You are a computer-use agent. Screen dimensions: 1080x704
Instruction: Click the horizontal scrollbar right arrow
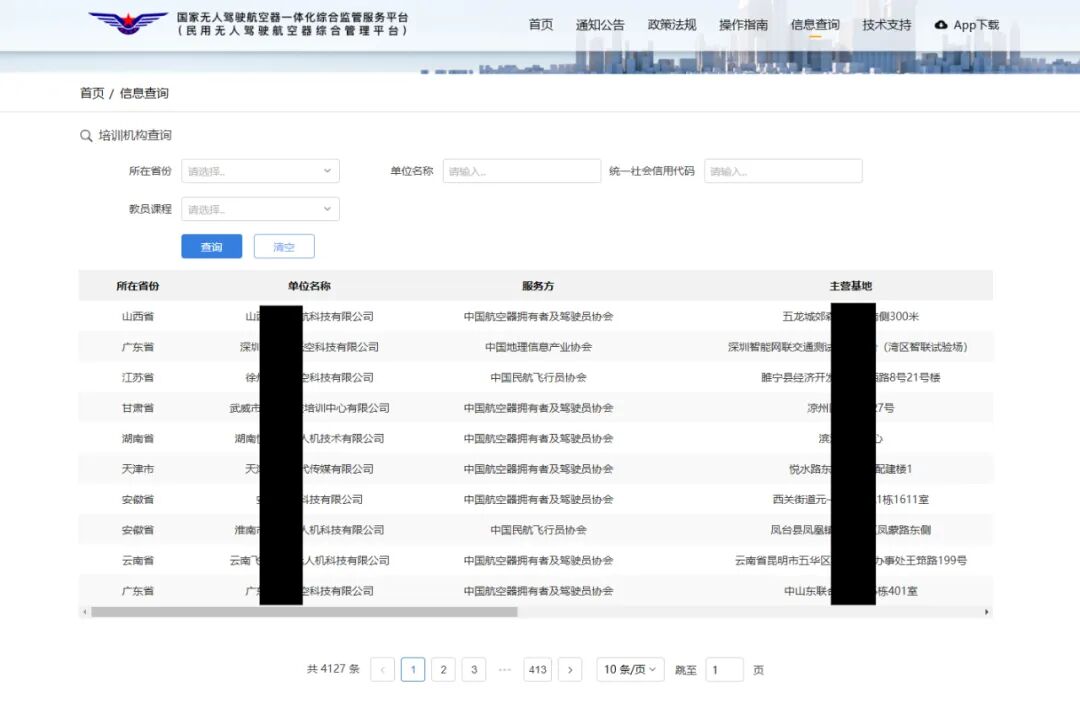tap(986, 612)
